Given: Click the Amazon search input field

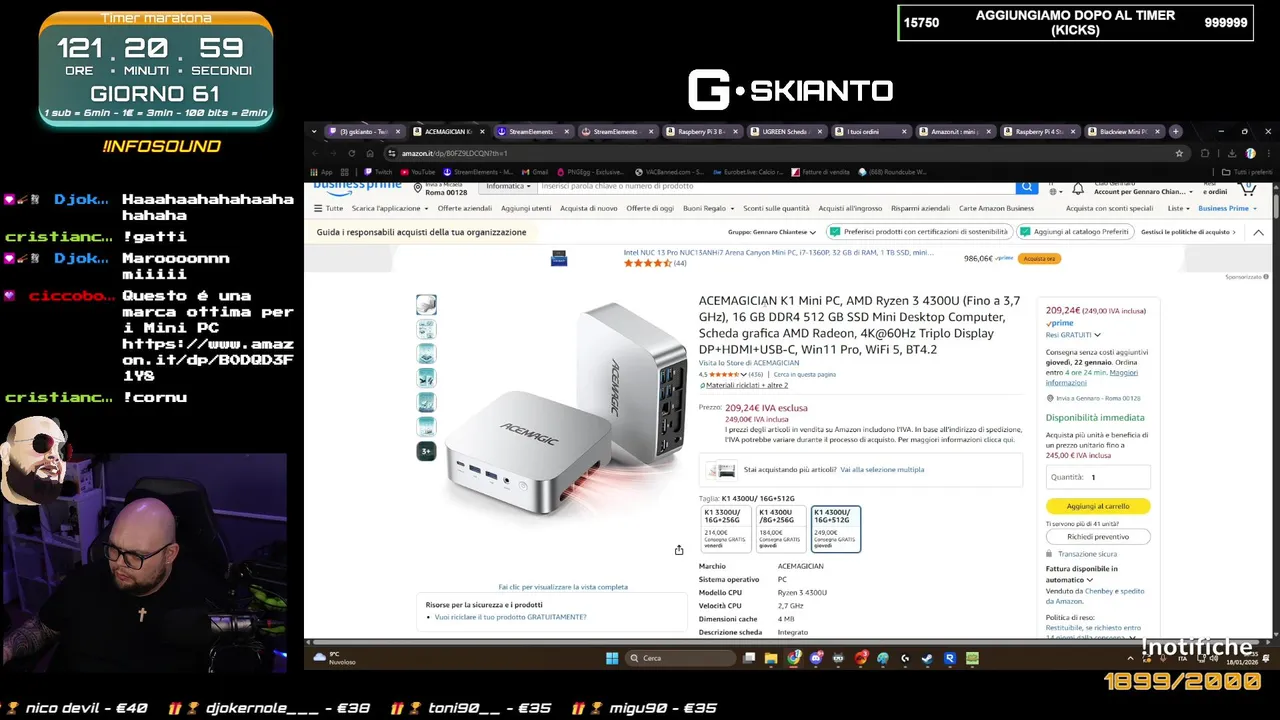Looking at the screenshot, I should coord(777,186).
